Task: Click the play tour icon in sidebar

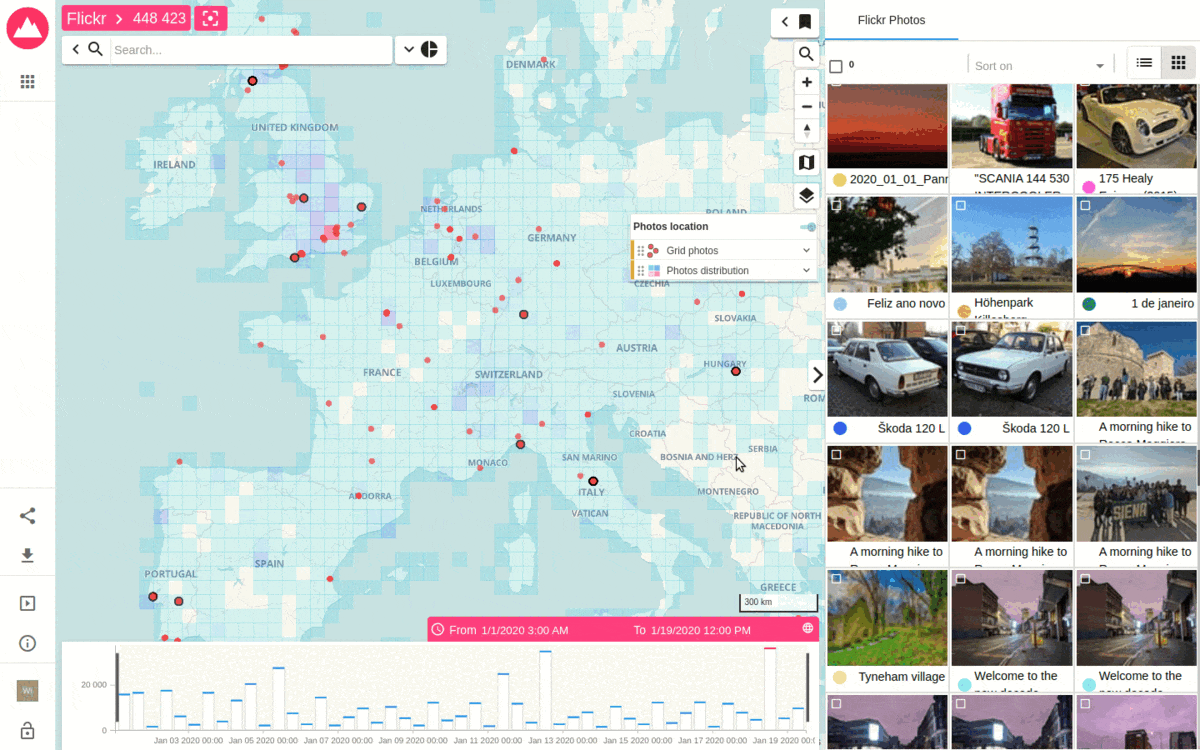Action: coord(27,603)
